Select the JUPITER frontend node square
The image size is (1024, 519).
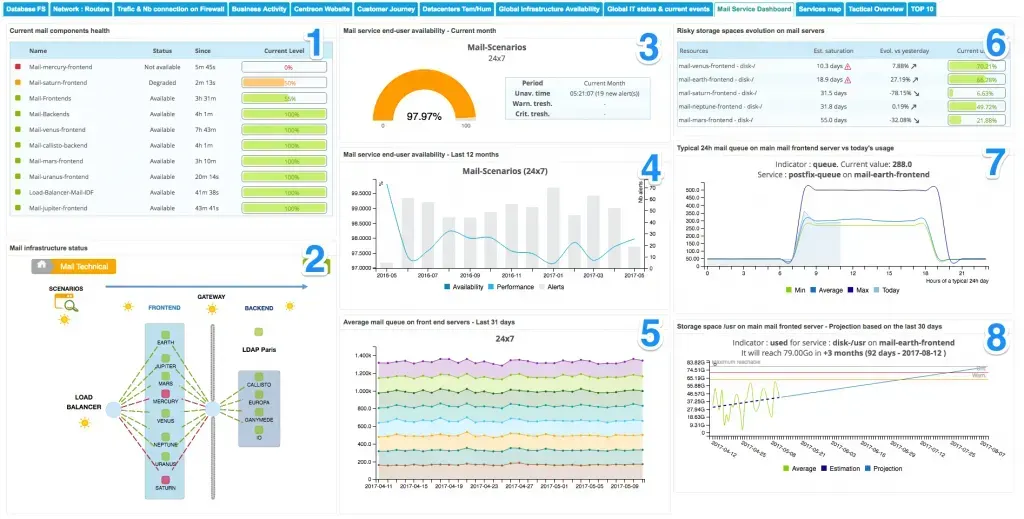click(x=165, y=358)
